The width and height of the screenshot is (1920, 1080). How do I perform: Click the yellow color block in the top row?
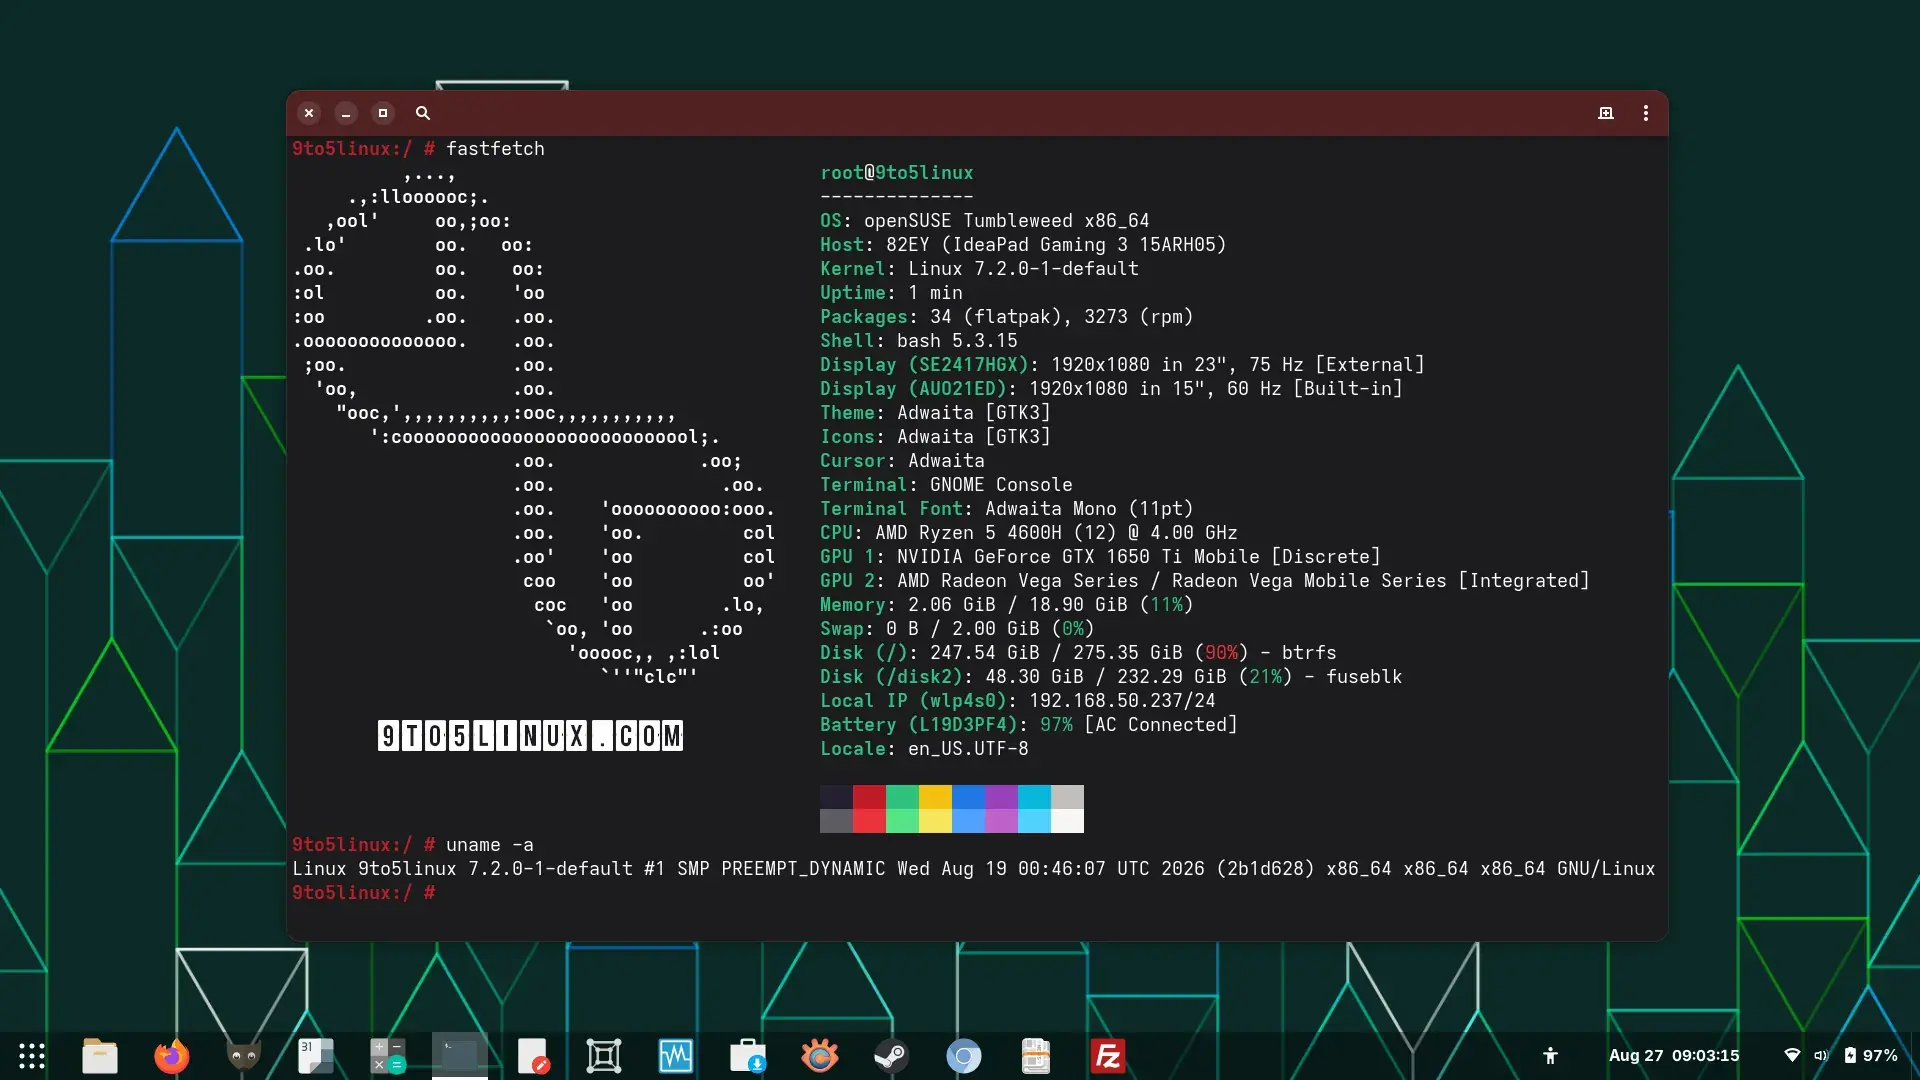[x=935, y=797]
